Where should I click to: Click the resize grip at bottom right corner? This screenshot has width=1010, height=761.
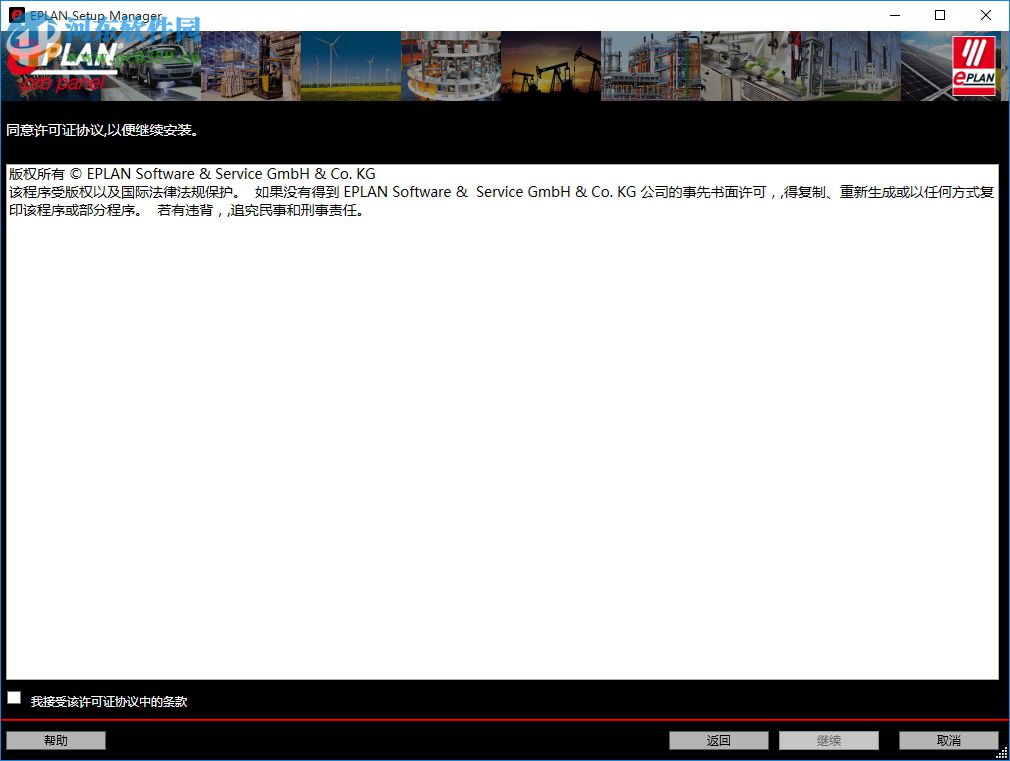point(1003,754)
